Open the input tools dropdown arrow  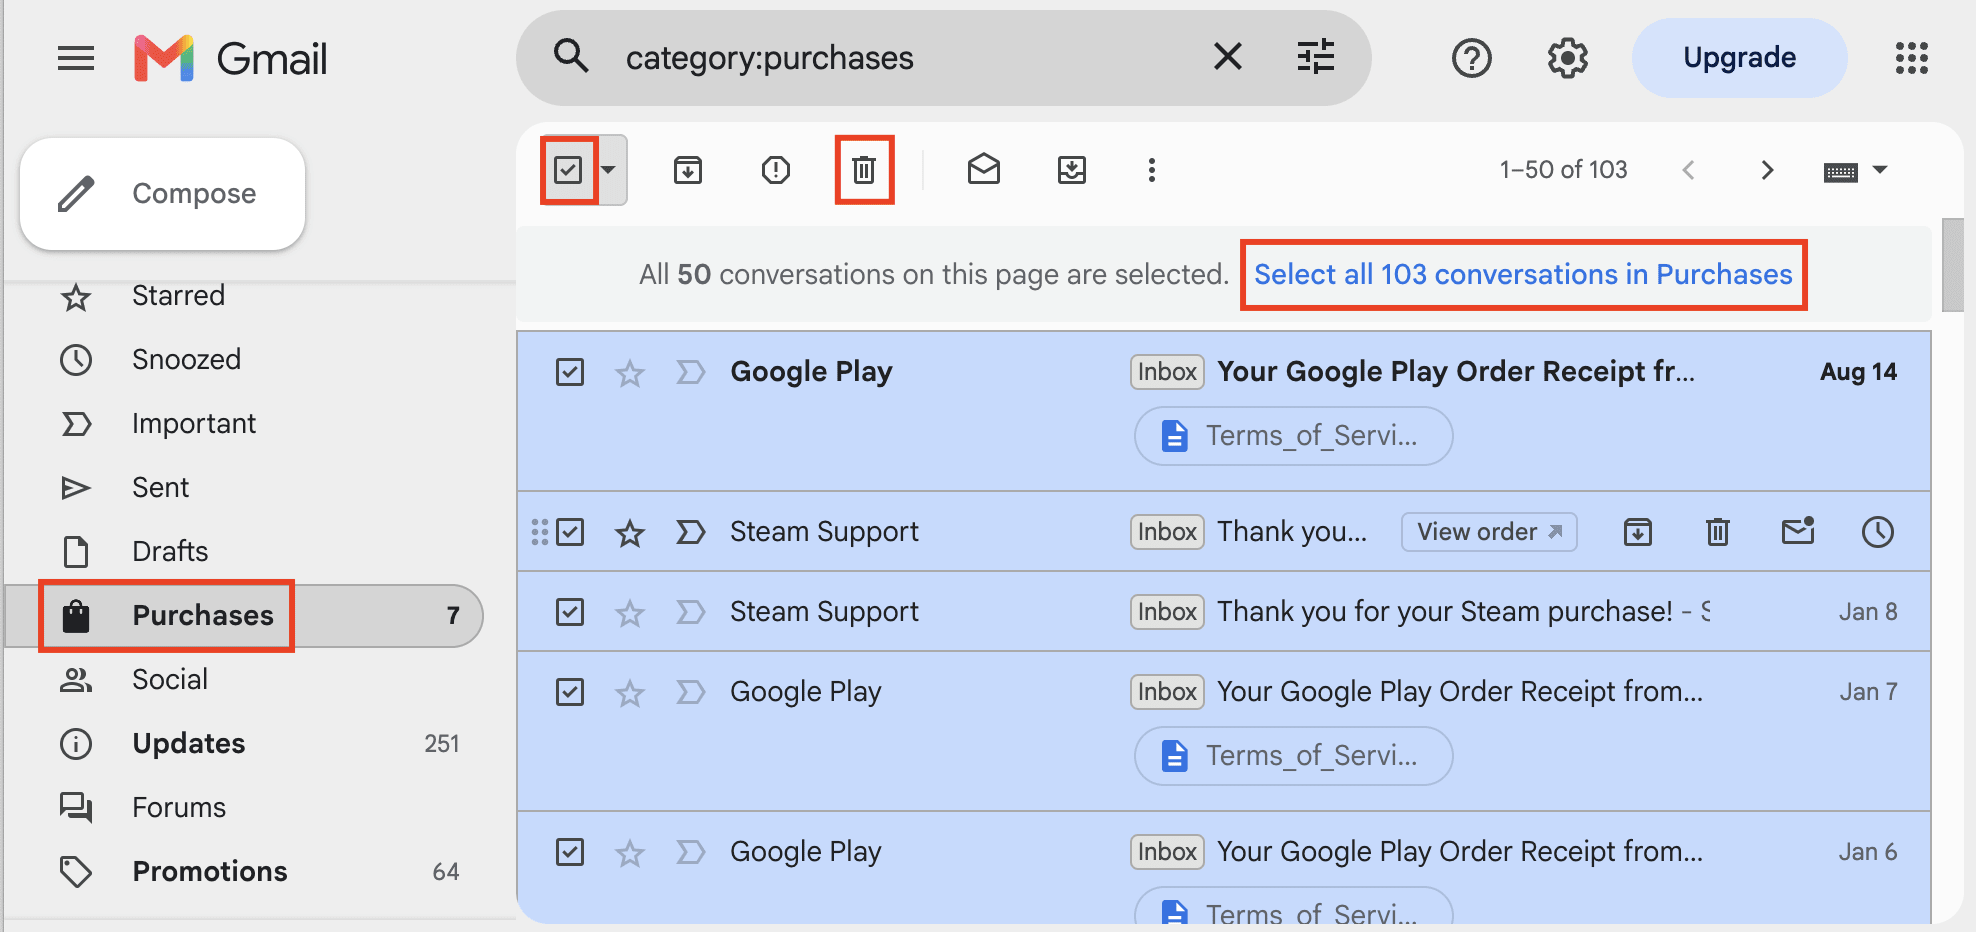tap(1880, 170)
